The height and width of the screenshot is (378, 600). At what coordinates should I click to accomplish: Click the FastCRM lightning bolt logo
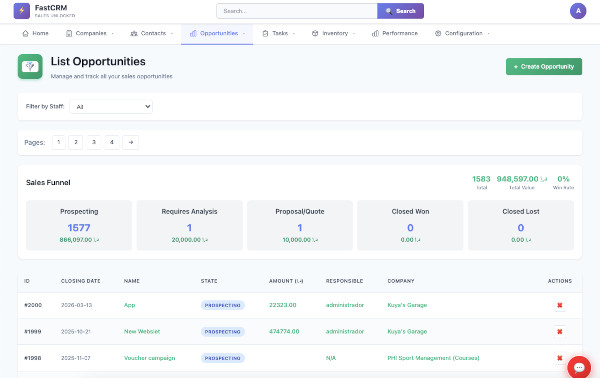pos(21,11)
